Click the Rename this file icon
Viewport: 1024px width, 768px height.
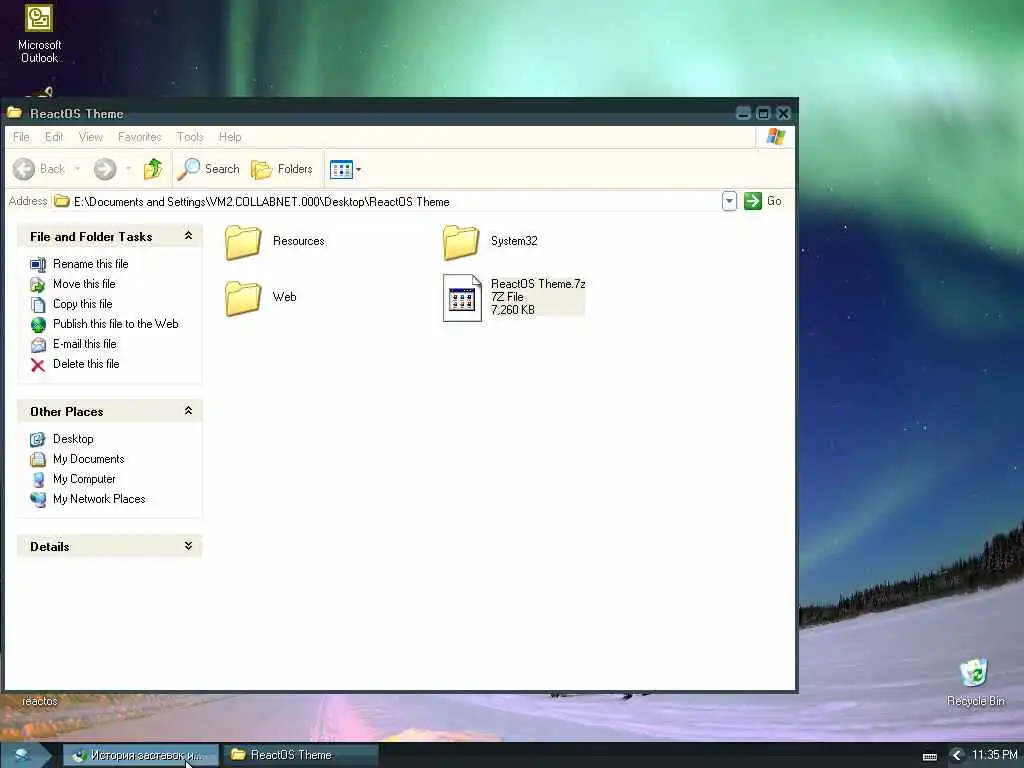coord(38,264)
